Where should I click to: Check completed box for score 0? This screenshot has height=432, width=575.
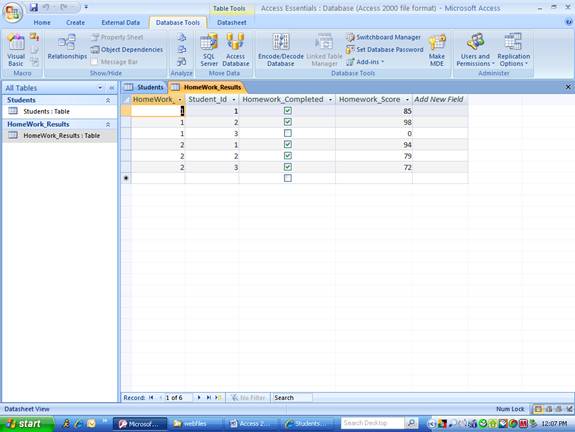pos(288,133)
